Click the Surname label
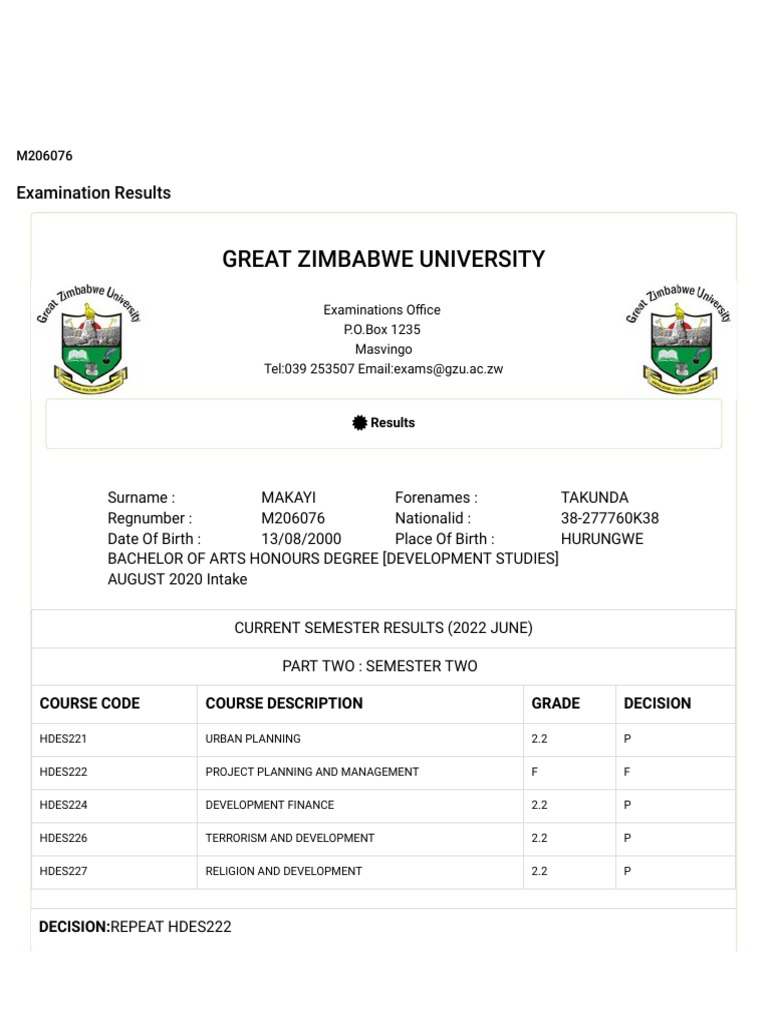 141,498
